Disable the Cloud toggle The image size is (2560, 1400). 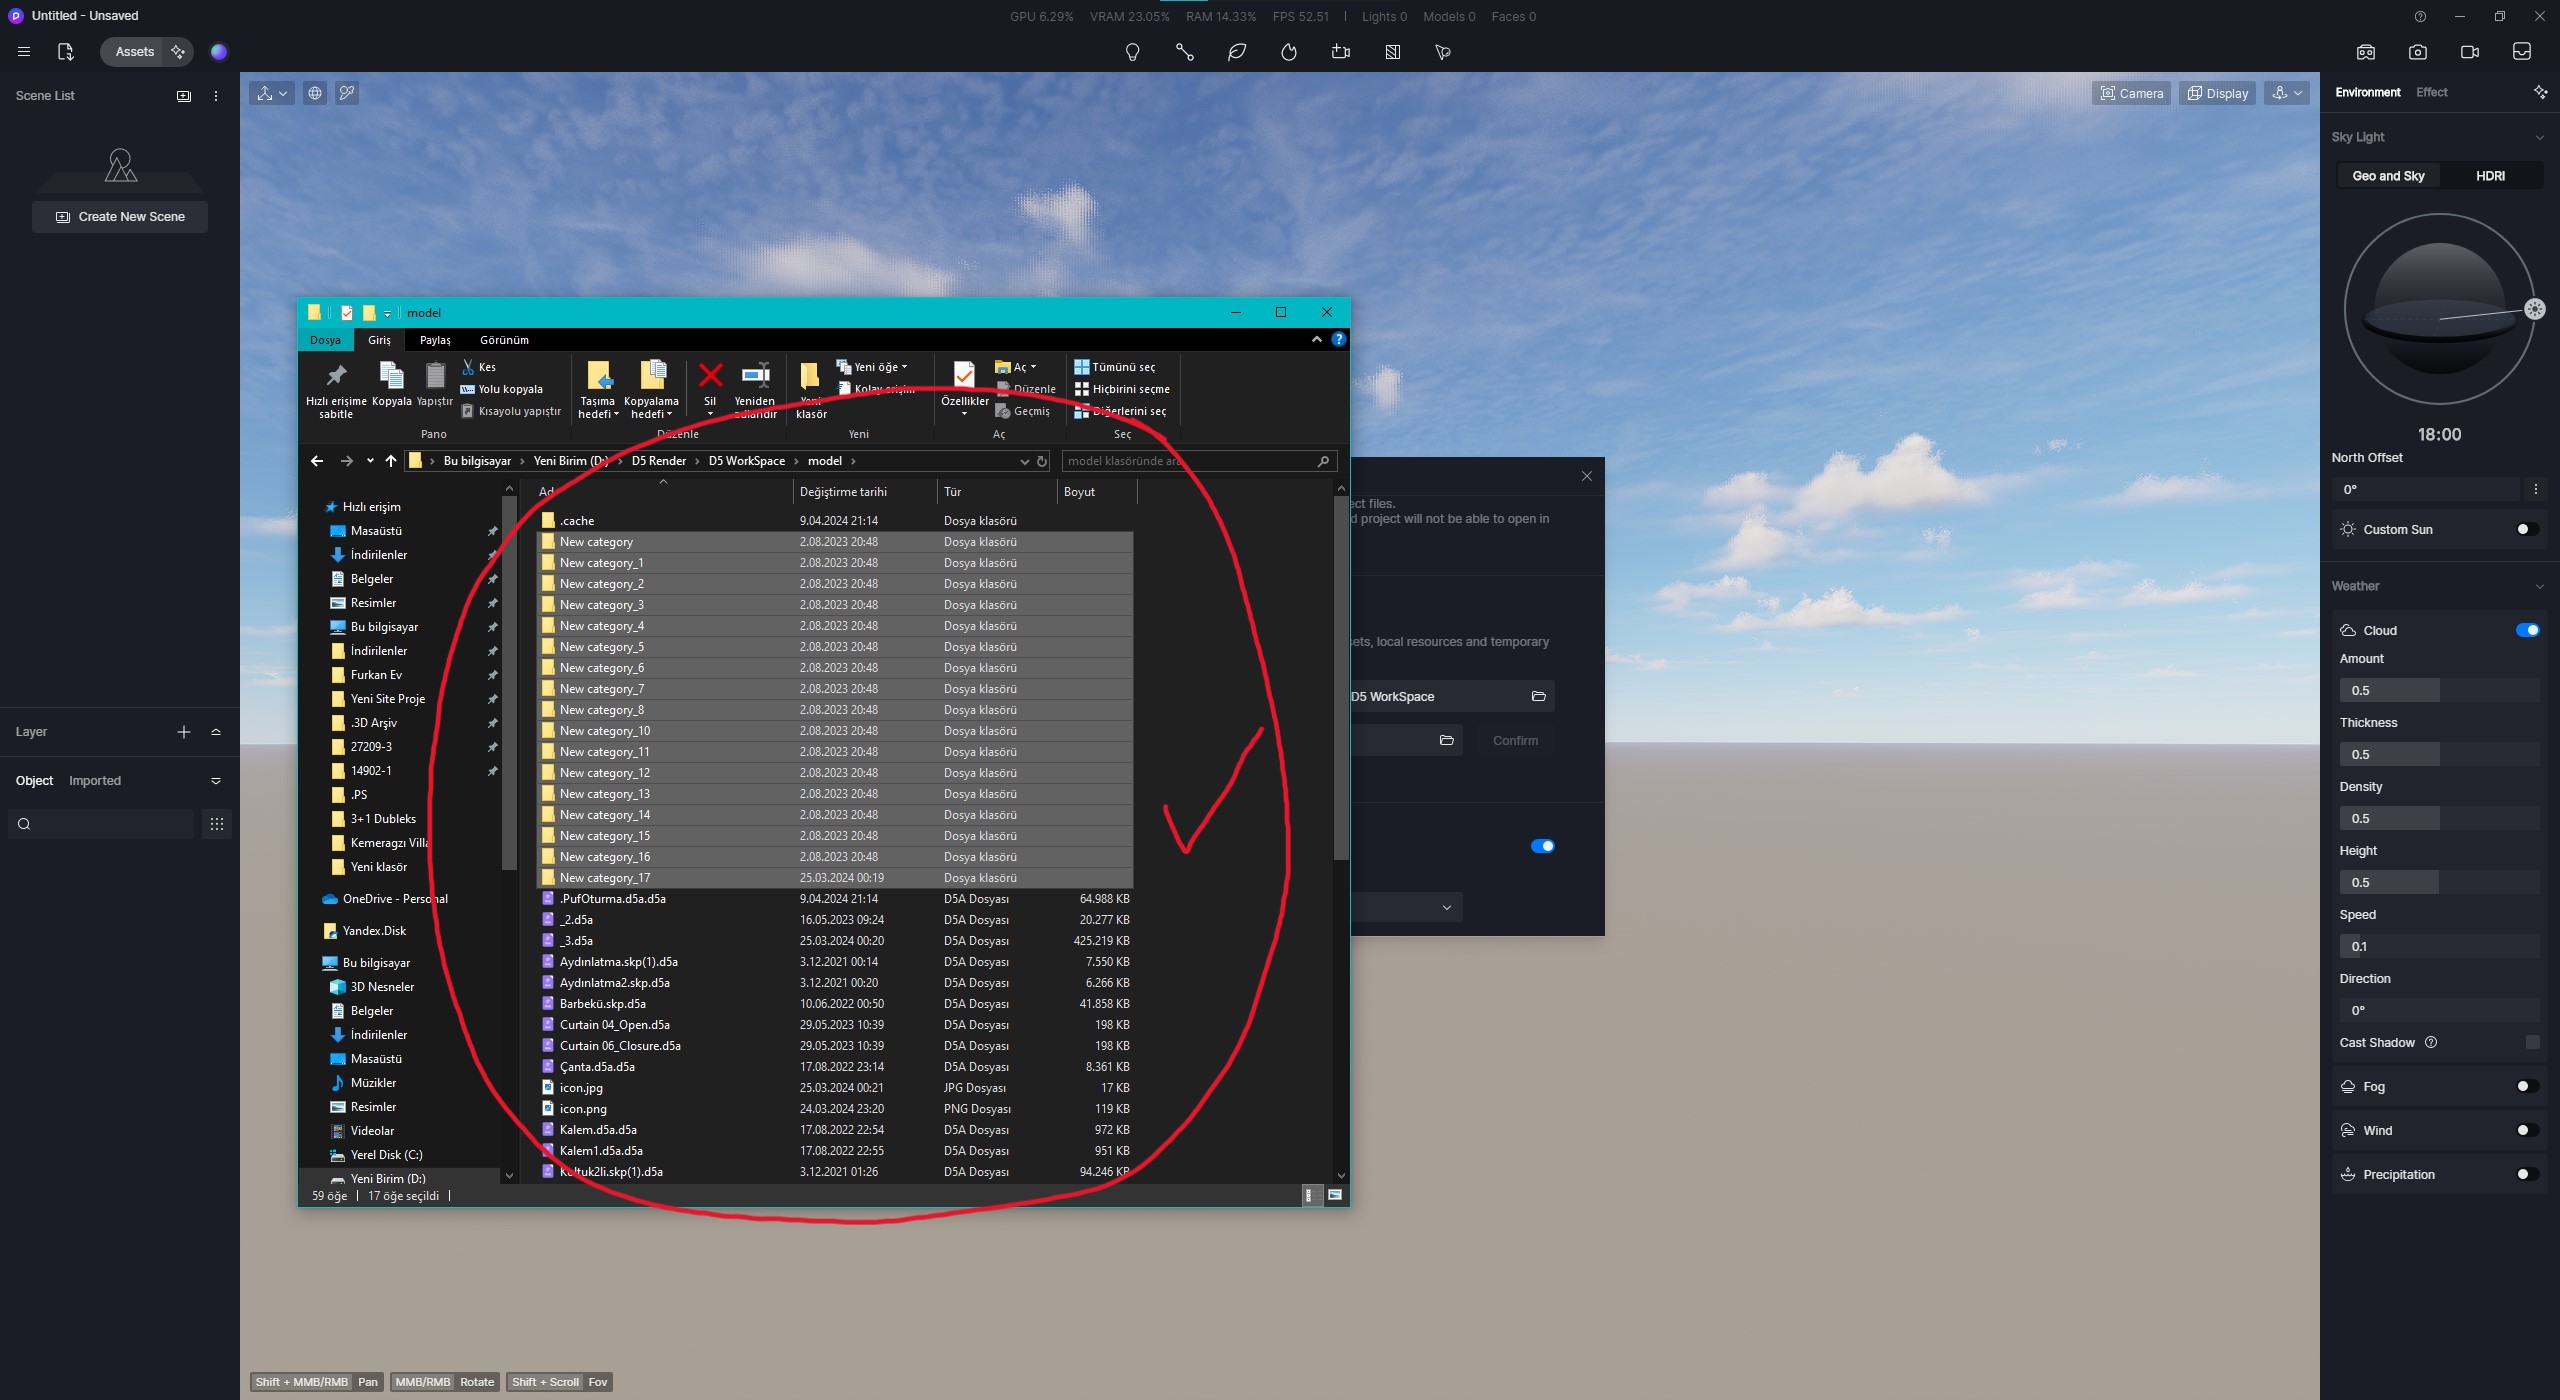tap(2528, 629)
